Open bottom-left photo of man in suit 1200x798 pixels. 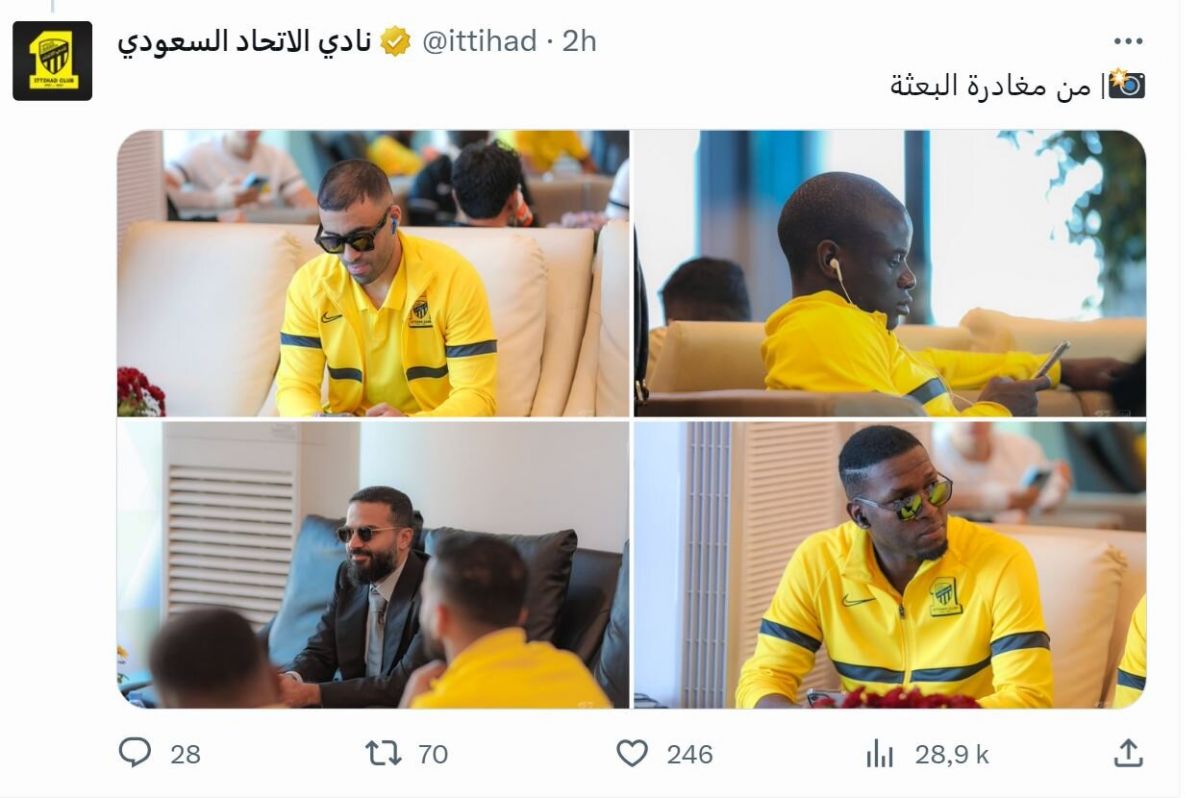pos(373,565)
